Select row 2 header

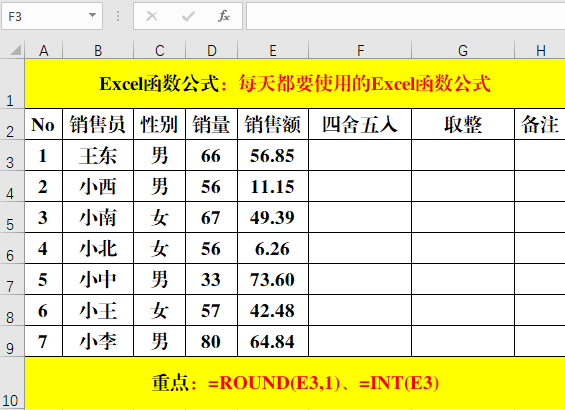[12, 124]
